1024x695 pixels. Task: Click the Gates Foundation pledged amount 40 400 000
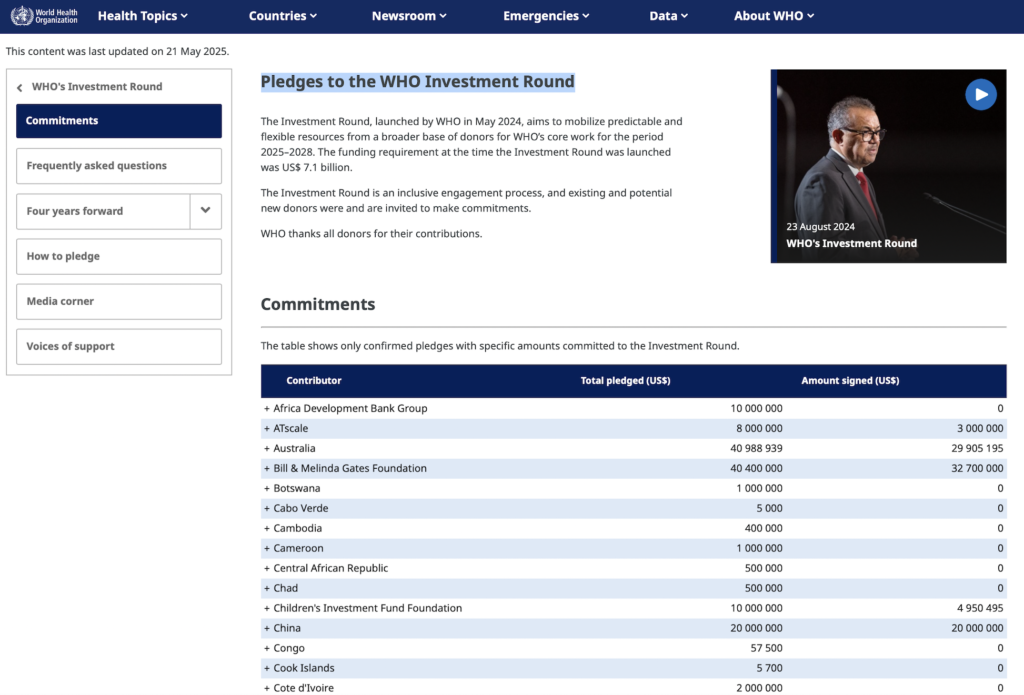[x=756, y=468]
